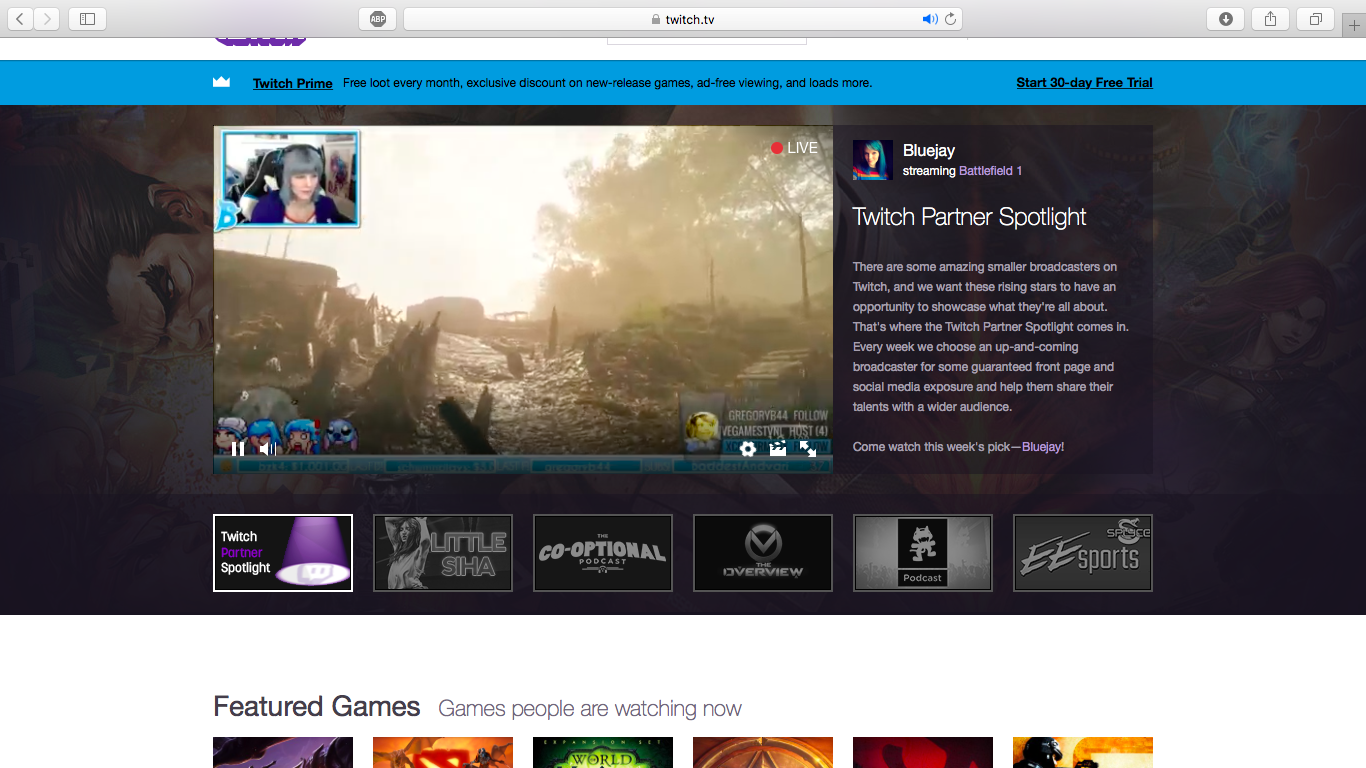1366x768 pixels.
Task: Mute the stream volume
Action: [267, 449]
